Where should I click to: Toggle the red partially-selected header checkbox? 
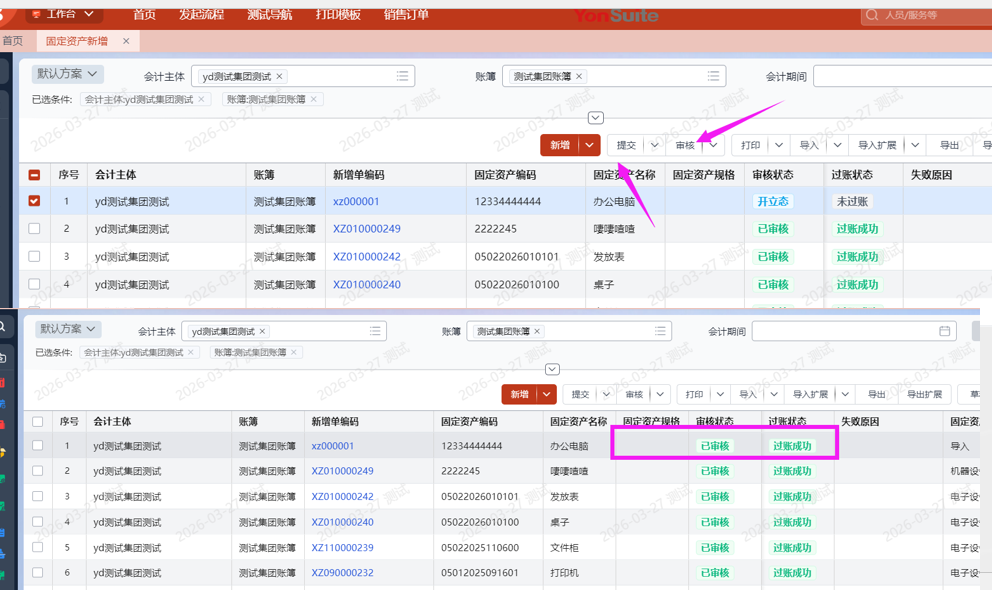point(34,174)
